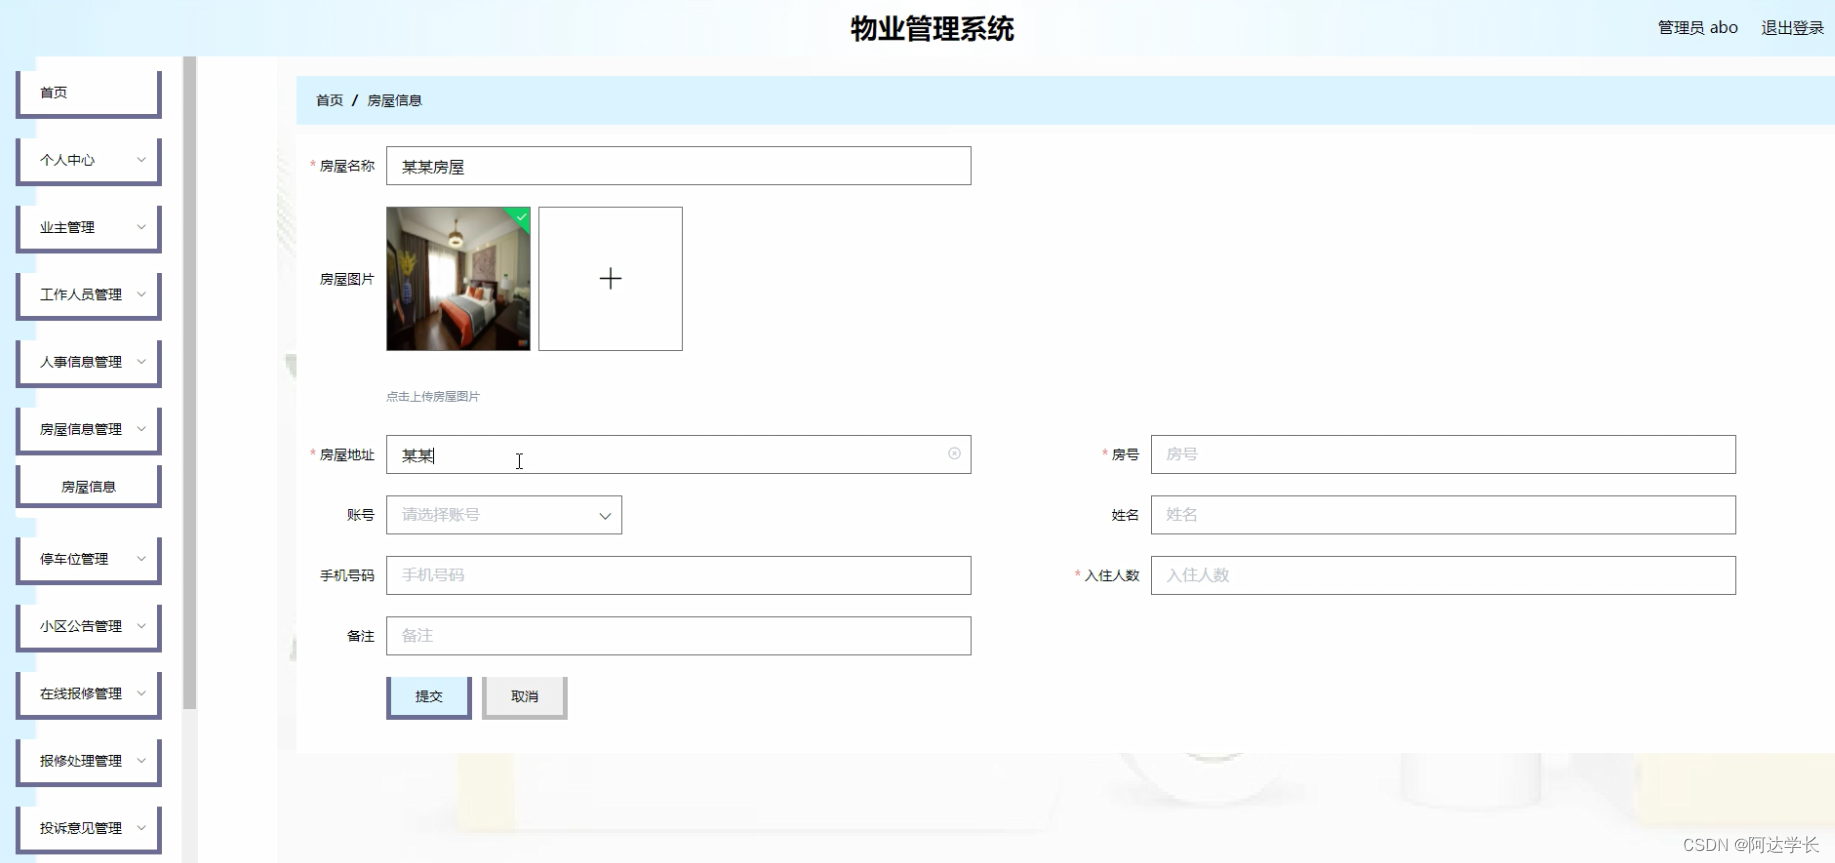Open the 房屋信息 submenu item

pos(89,487)
